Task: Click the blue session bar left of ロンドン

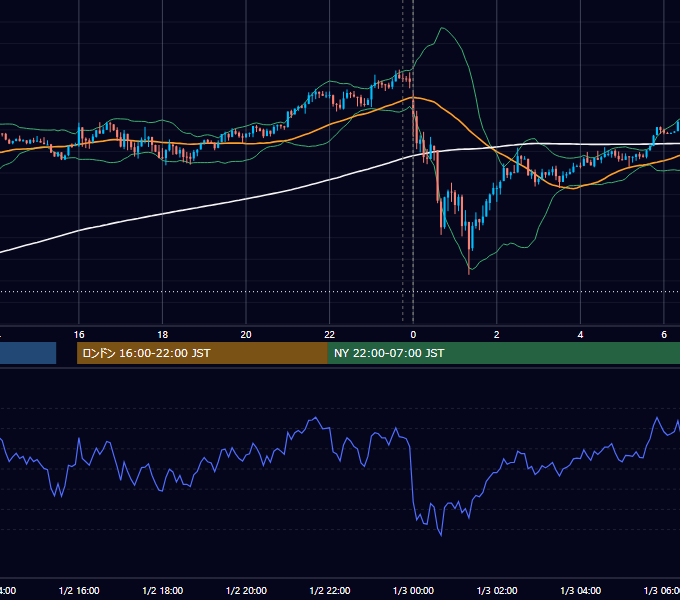Action: pyautogui.click(x=28, y=353)
